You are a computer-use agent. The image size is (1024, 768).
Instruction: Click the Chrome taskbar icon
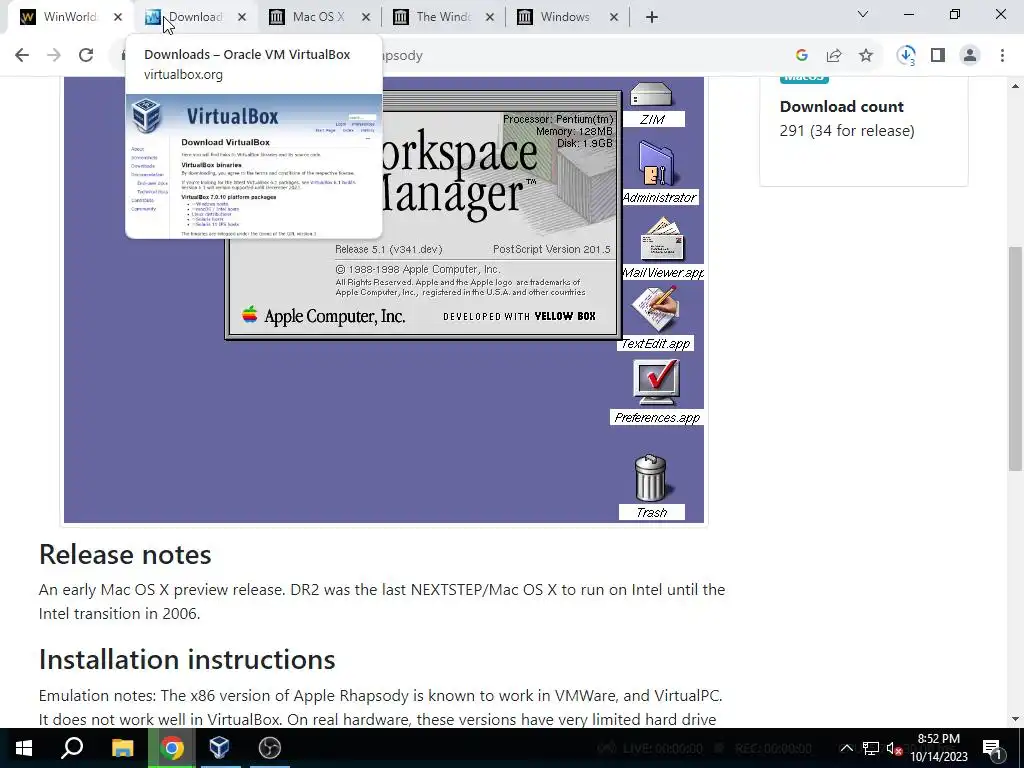pos(172,748)
